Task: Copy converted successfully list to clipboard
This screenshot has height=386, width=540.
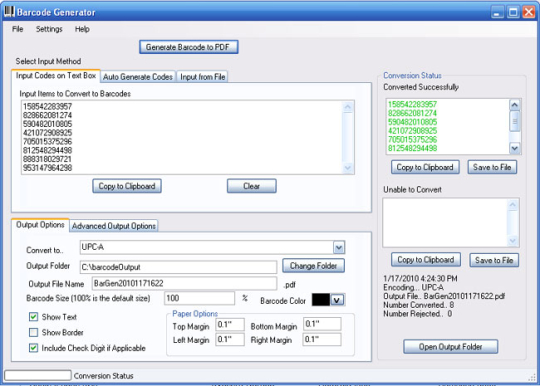Action: (x=425, y=167)
